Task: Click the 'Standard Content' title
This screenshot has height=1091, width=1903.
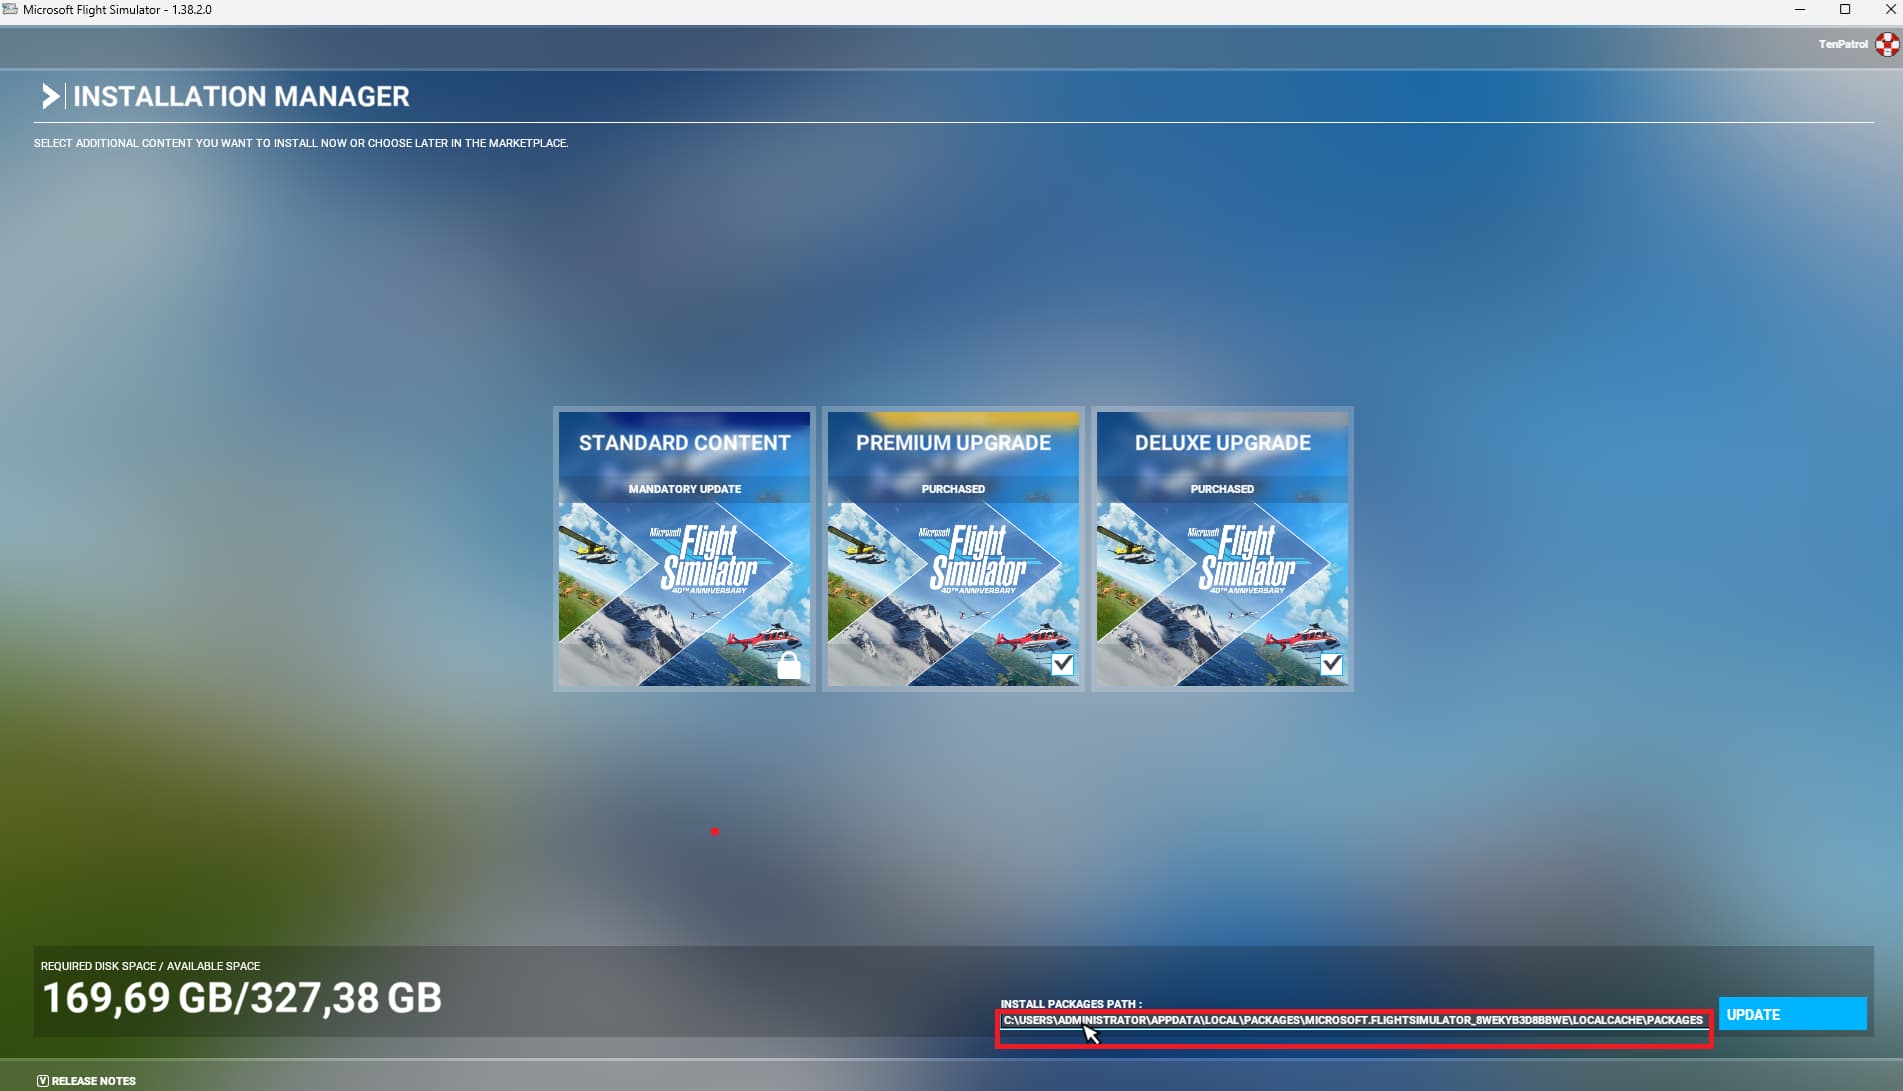Action: 685,443
